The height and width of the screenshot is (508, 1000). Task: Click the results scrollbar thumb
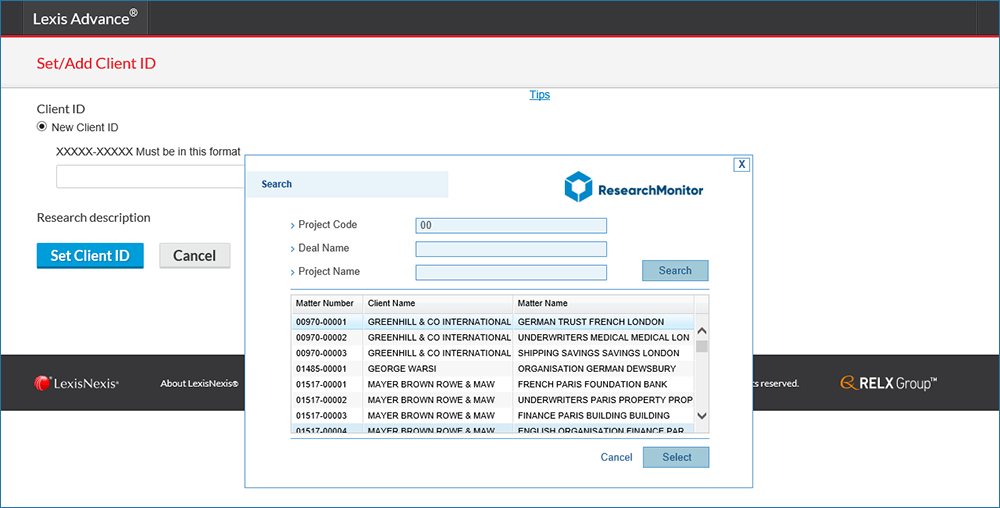tap(702, 346)
